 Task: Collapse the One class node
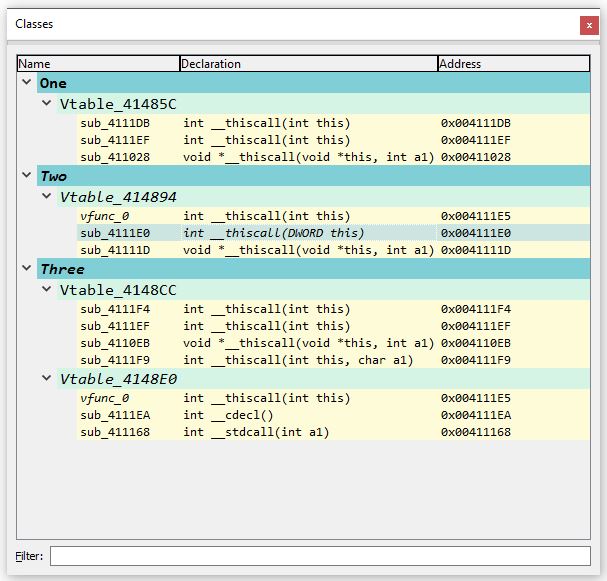(x=27, y=82)
